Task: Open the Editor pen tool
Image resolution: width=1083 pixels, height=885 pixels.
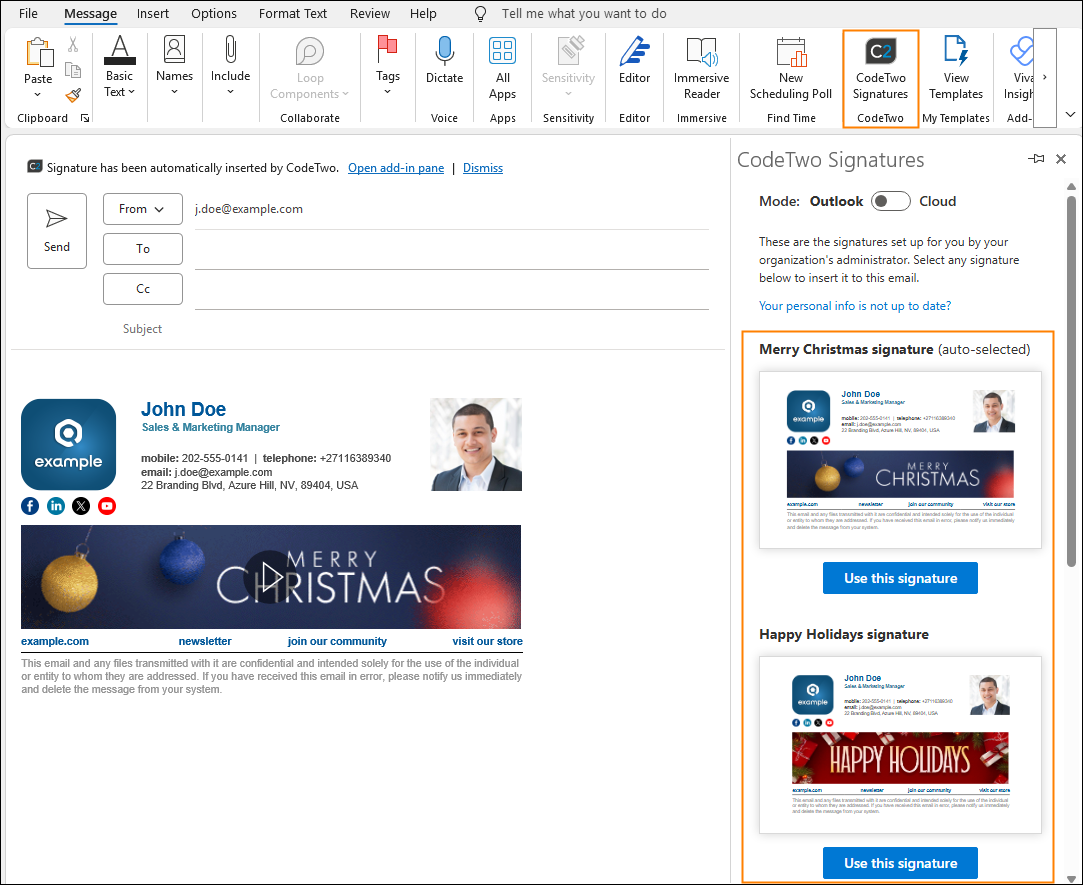Action: tap(634, 62)
